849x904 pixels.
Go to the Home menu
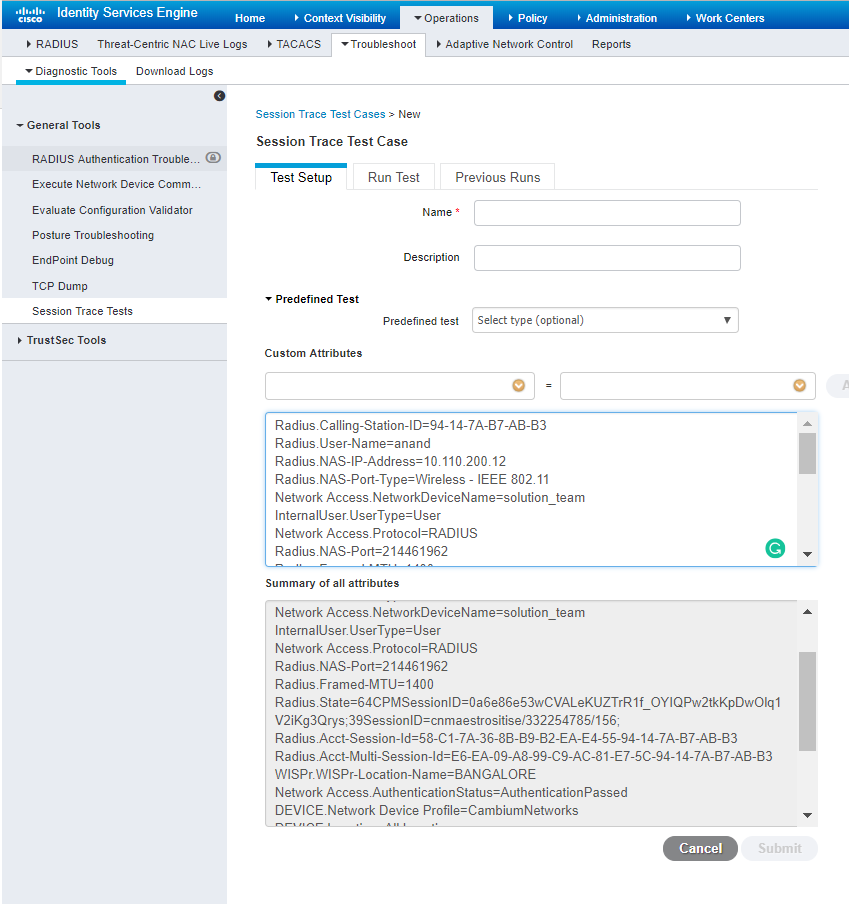(250, 18)
